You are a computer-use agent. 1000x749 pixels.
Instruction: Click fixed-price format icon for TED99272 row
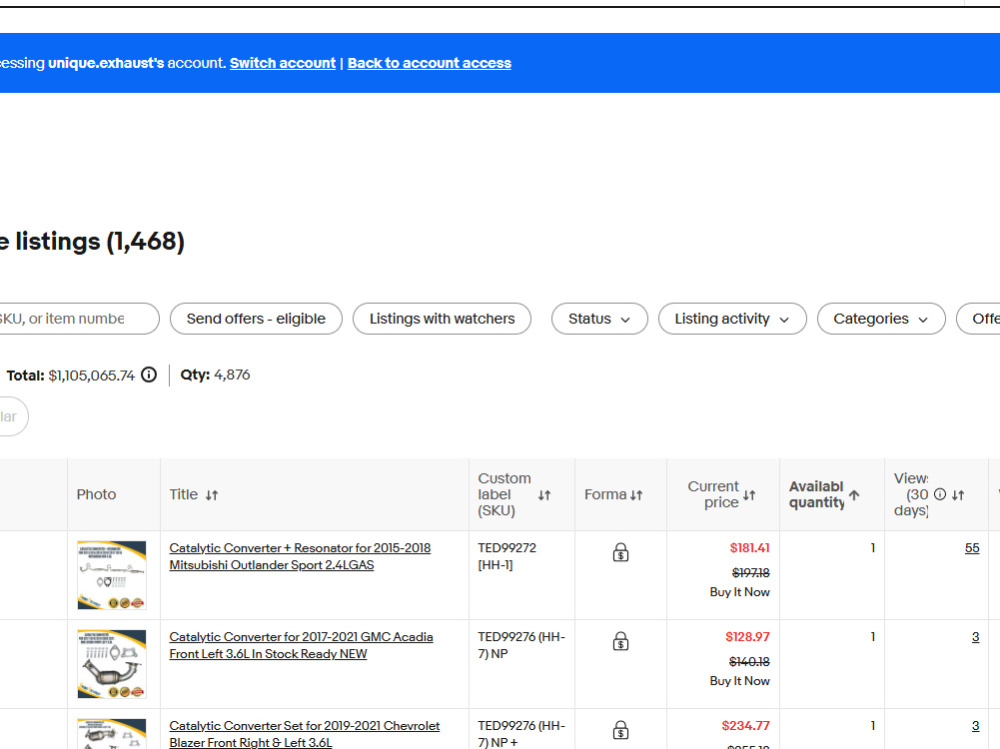[621, 552]
